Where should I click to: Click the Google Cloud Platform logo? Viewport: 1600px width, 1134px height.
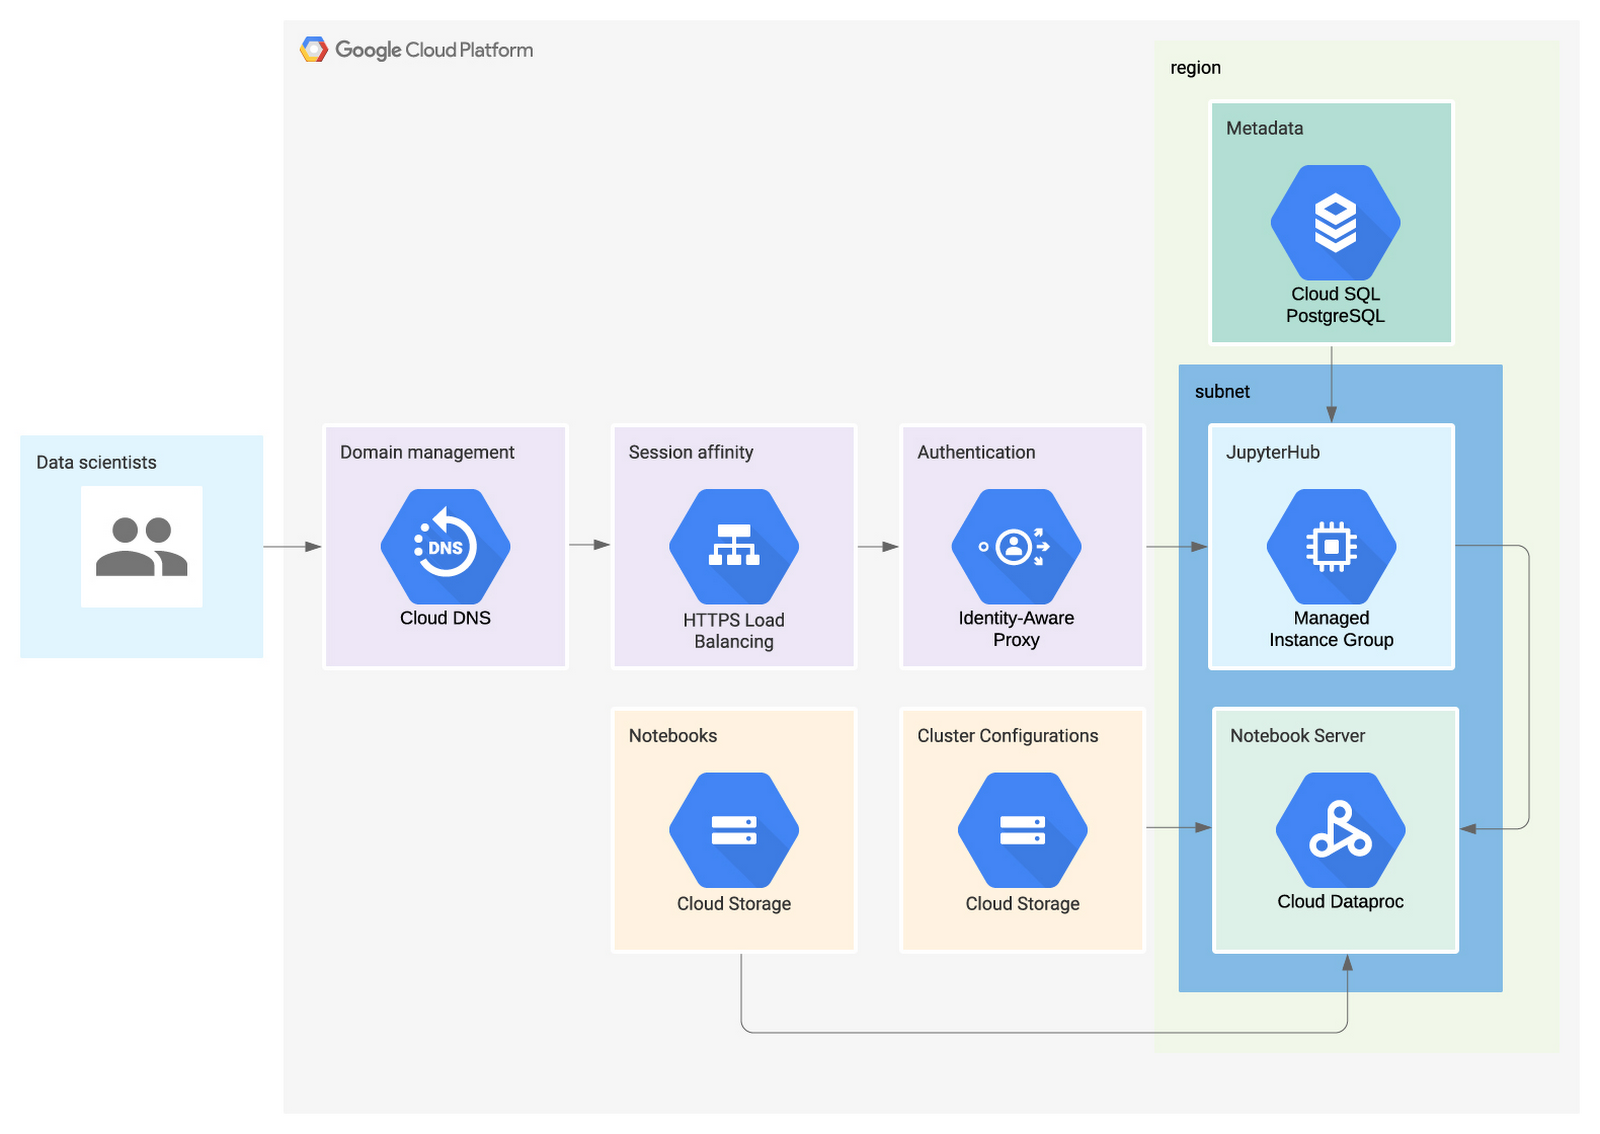pyautogui.click(x=314, y=50)
